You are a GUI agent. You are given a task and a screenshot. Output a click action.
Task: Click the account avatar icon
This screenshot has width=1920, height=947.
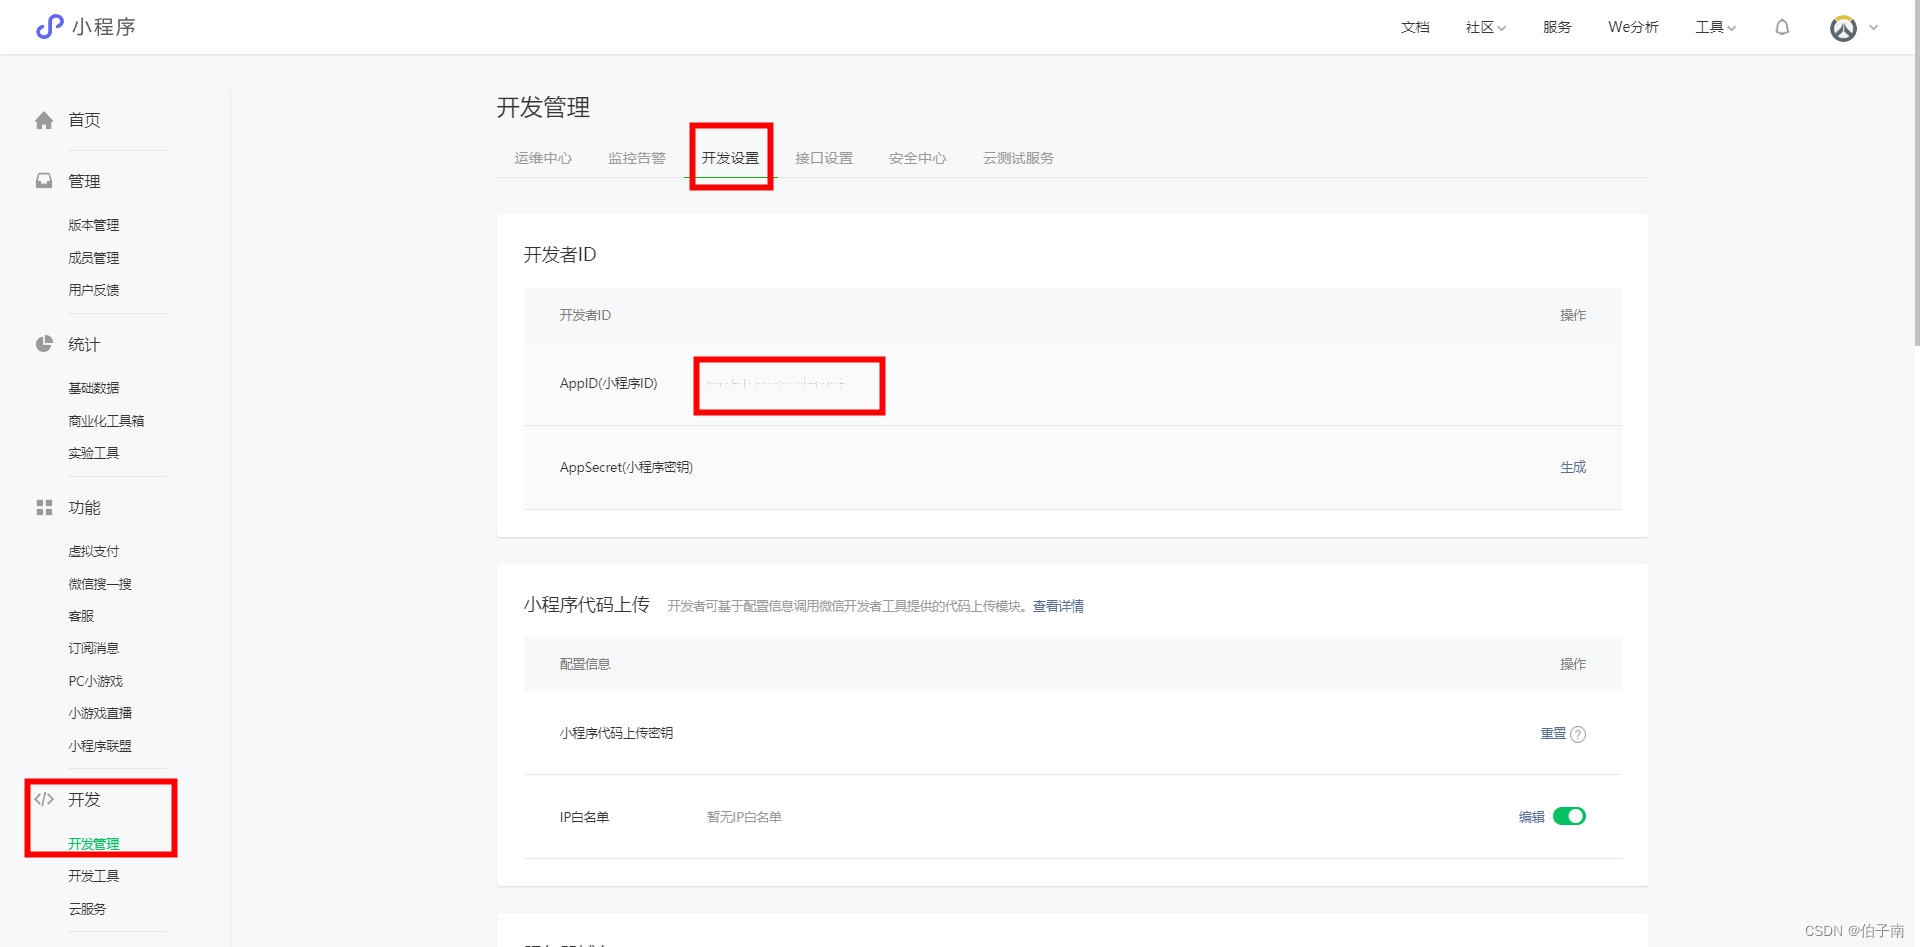[1841, 27]
